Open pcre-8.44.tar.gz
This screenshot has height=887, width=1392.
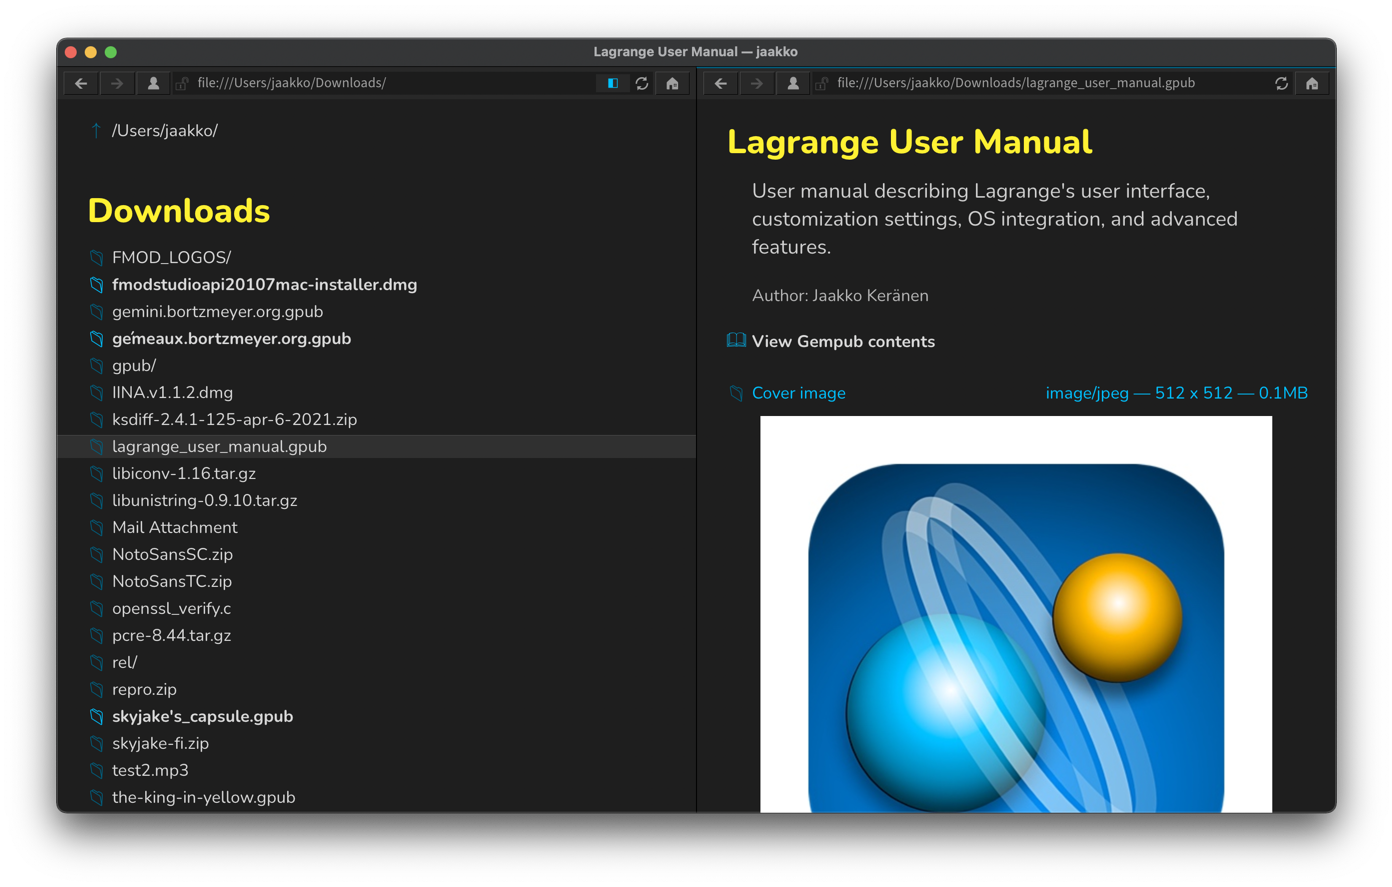coord(171,636)
